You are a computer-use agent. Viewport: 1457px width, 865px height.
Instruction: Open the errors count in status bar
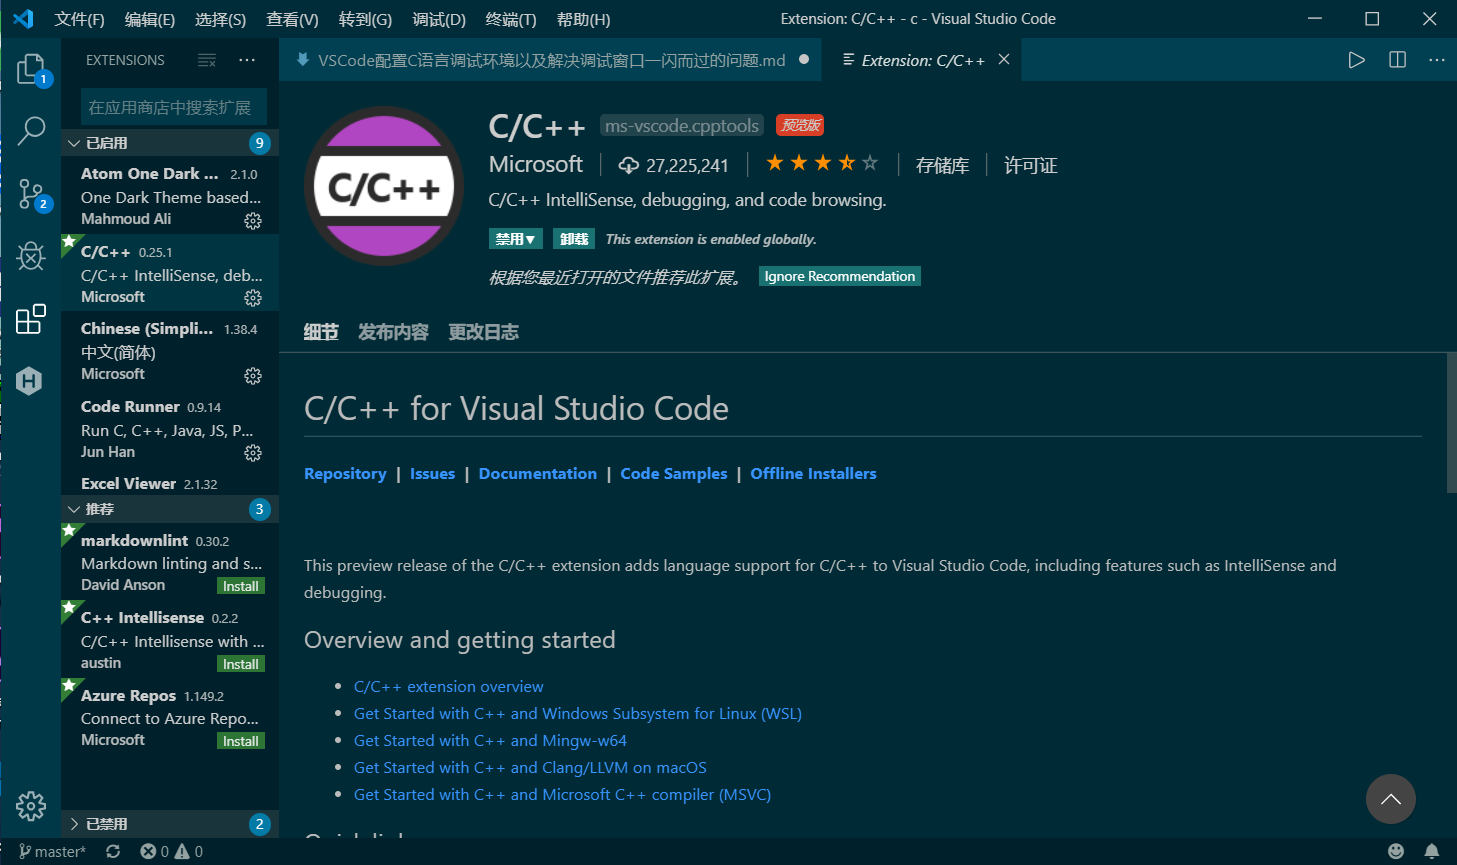[x=155, y=851]
